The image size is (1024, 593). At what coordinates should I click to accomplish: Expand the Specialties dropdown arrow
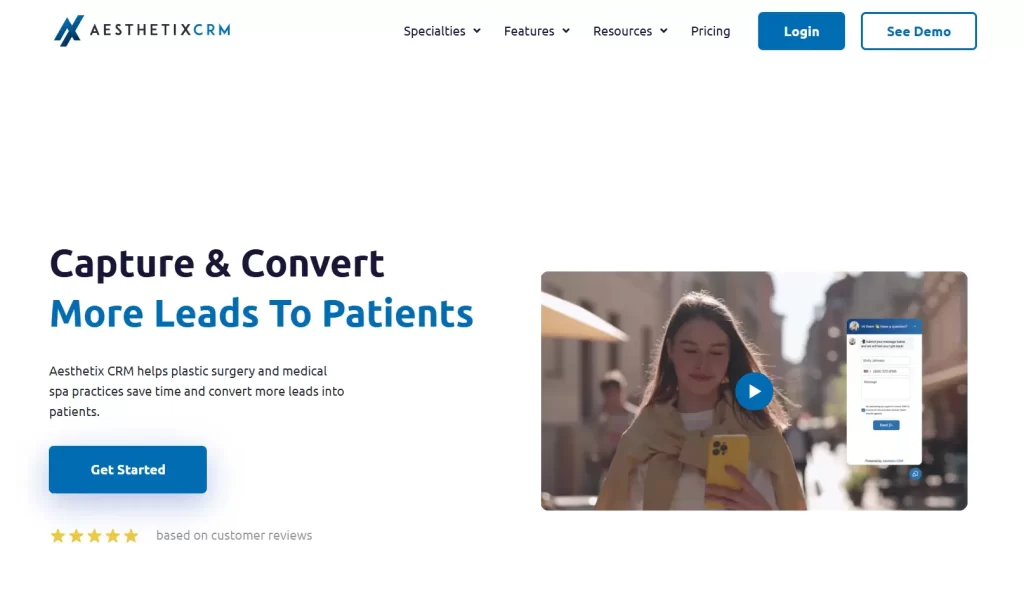point(477,31)
